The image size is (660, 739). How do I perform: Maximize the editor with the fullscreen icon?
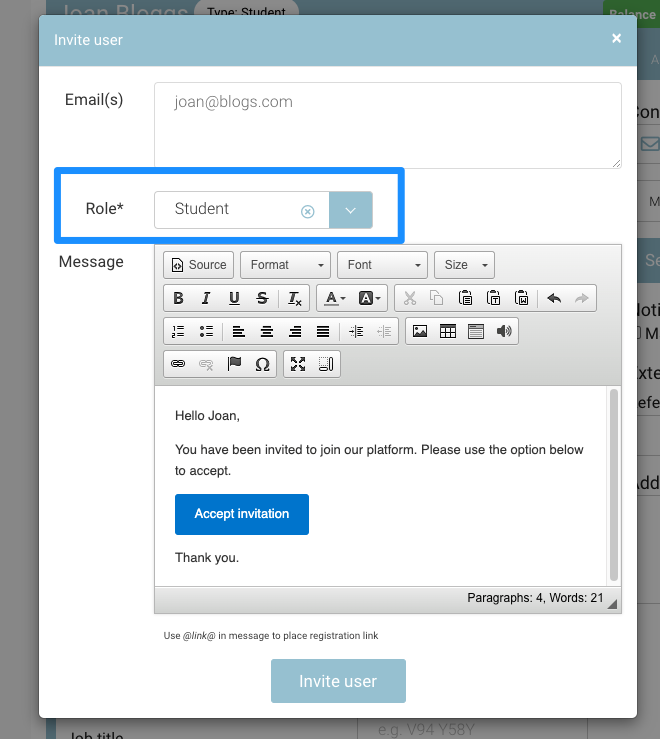[x=298, y=364]
